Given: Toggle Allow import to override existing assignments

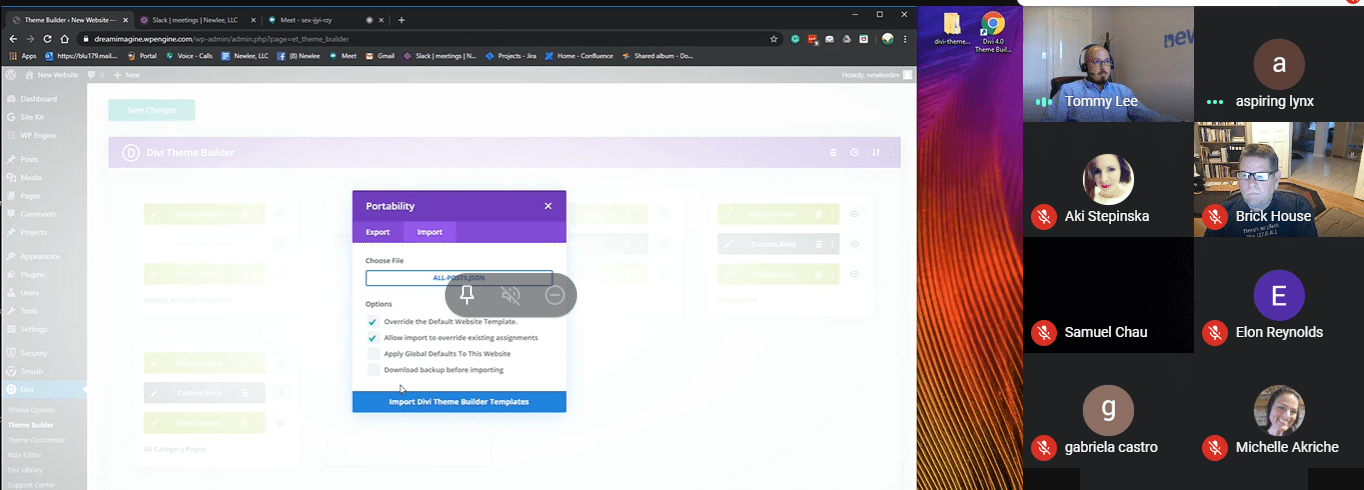Looking at the screenshot, I should [x=373, y=338].
